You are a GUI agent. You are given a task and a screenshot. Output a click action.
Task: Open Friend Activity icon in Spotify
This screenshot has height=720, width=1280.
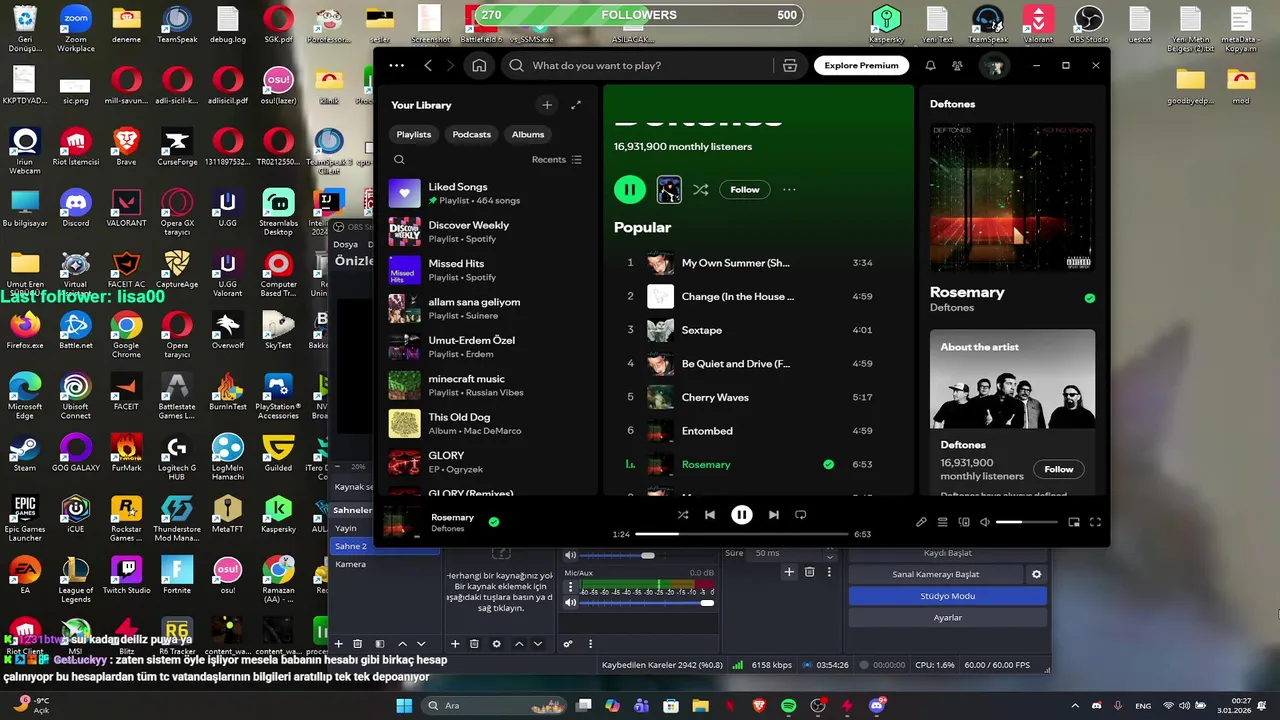(x=957, y=65)
